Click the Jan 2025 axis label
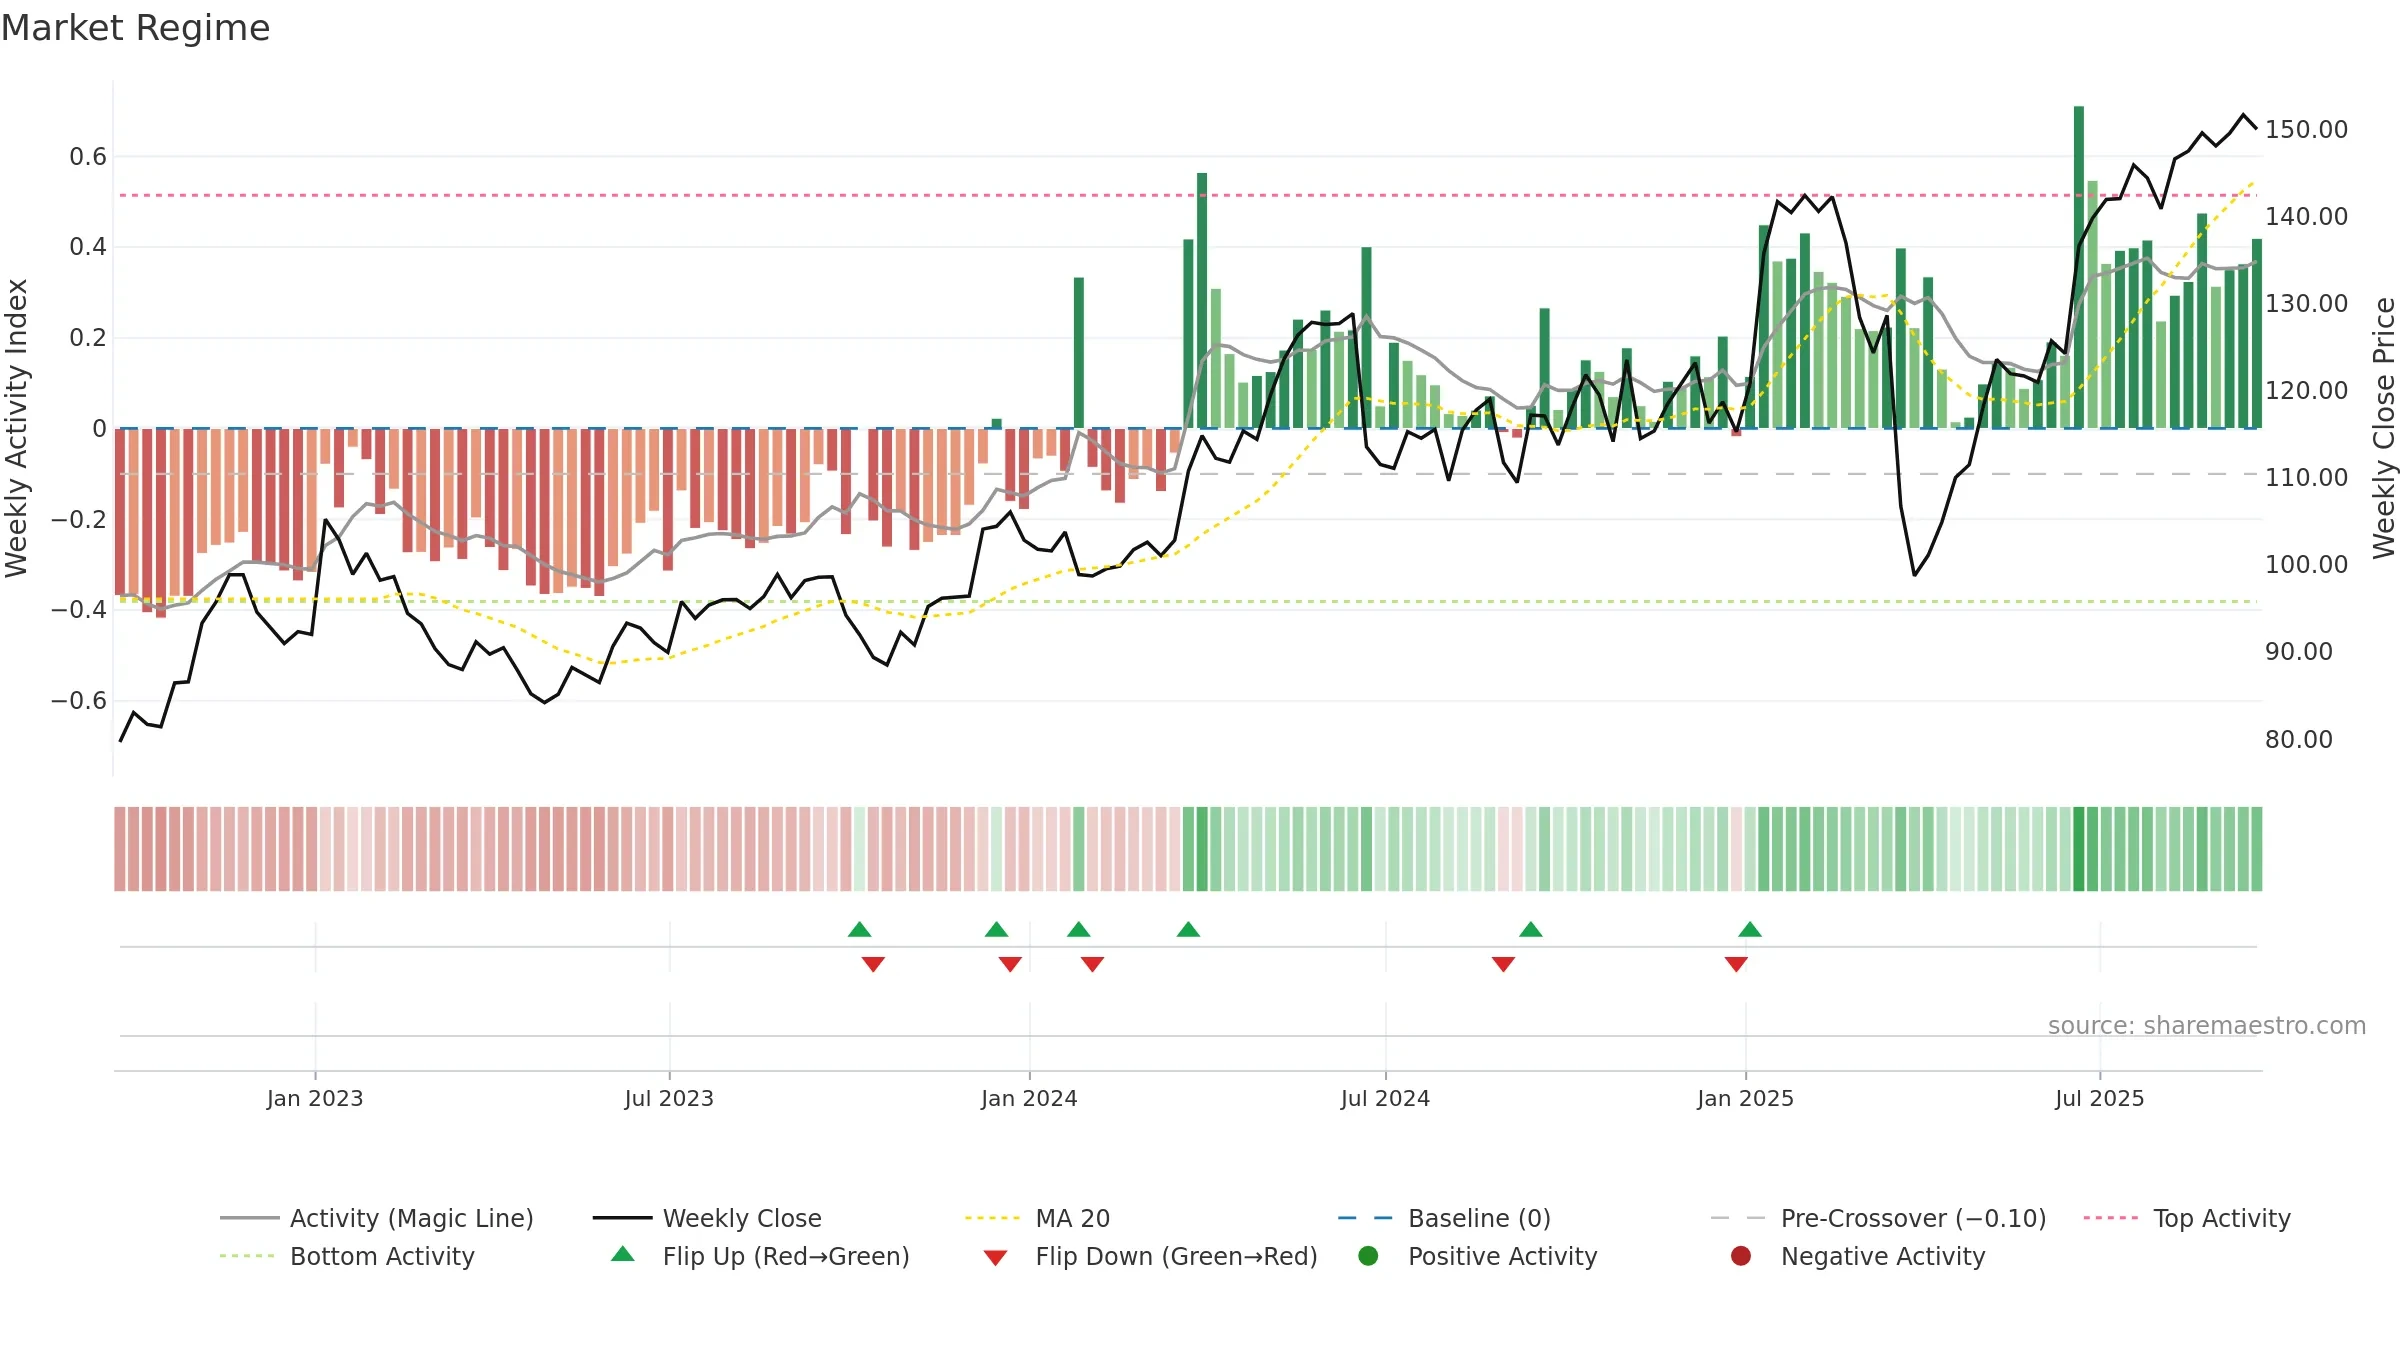Screen dimensions: 2400x1350 point(1745,1099)
